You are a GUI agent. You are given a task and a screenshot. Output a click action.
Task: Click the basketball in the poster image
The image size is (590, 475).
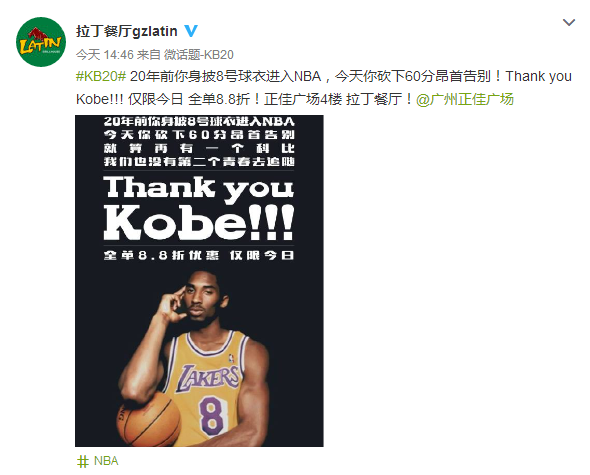(x=149, y=419)
